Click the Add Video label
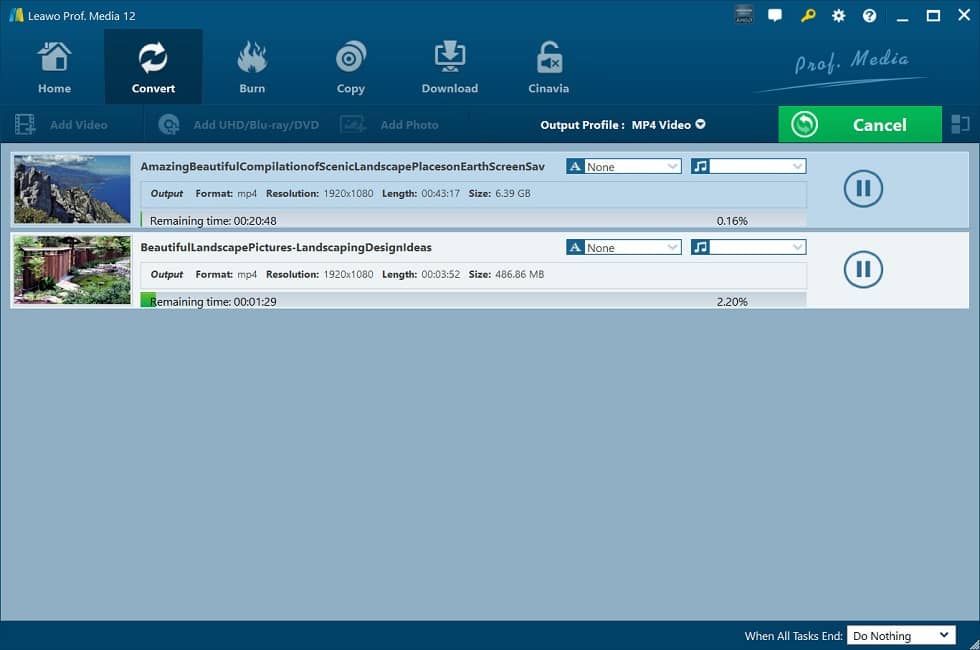Viewport: 980px width, 650px height. click(x=79, y=125)
